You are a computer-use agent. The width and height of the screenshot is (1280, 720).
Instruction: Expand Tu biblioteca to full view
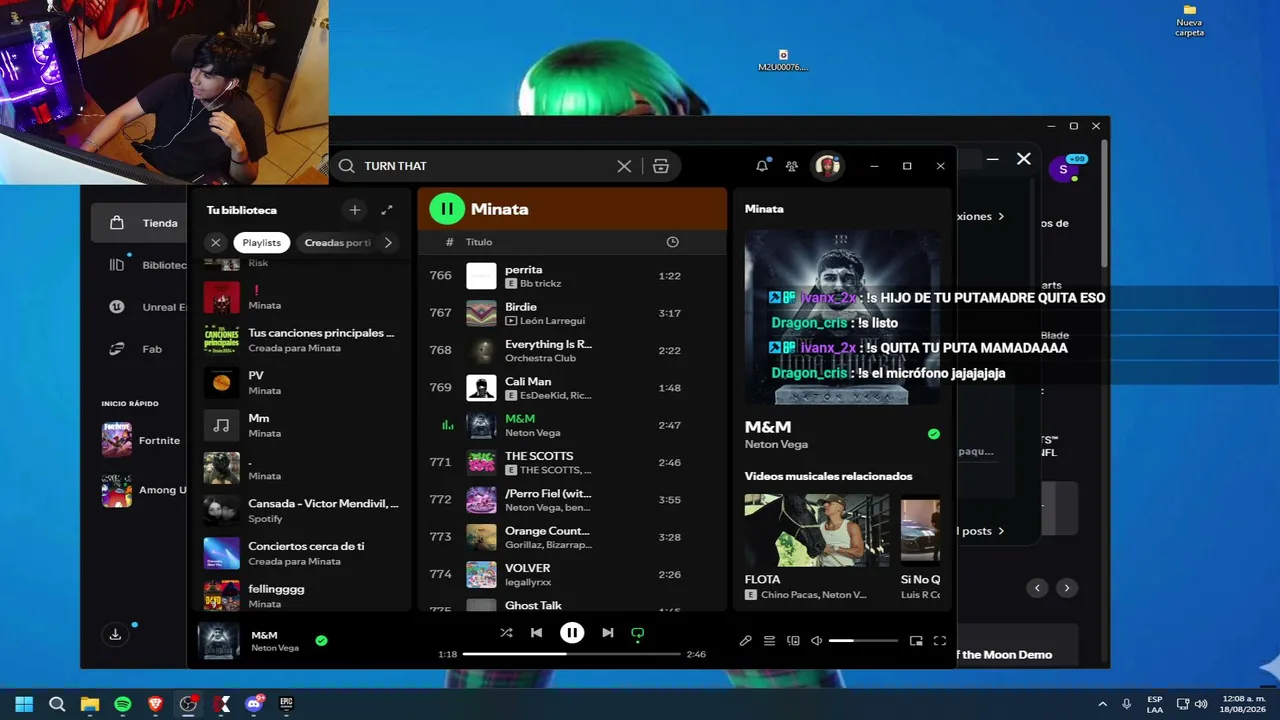coord(387,210)
